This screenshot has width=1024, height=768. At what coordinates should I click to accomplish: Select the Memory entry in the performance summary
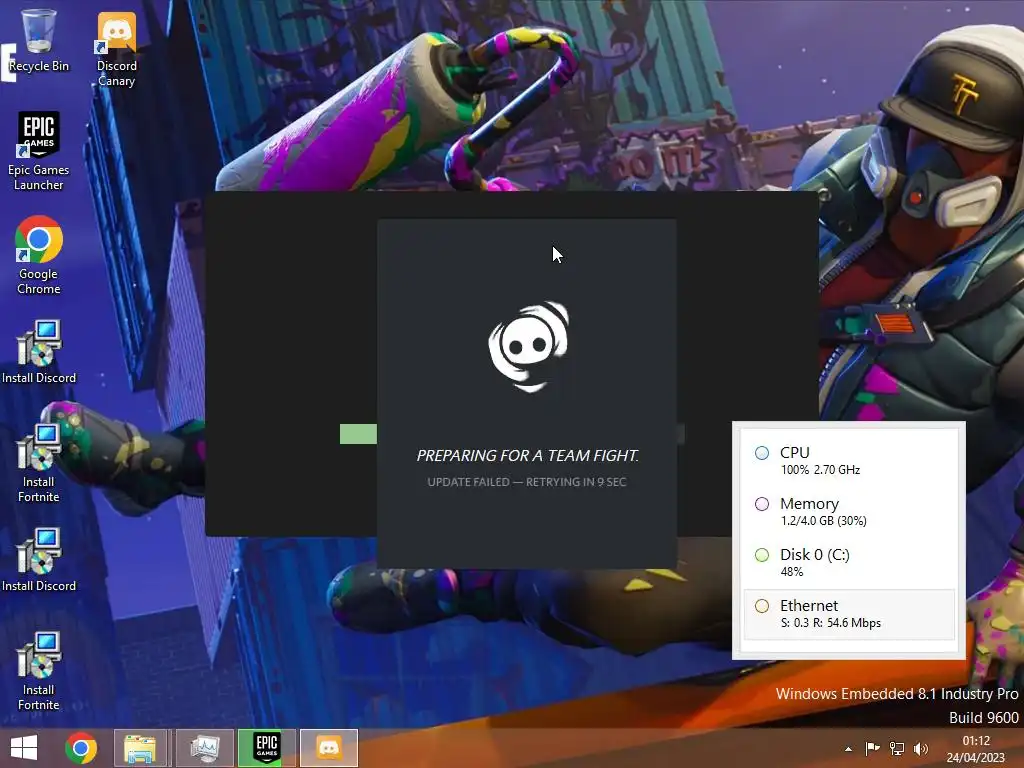click(849, 511)
